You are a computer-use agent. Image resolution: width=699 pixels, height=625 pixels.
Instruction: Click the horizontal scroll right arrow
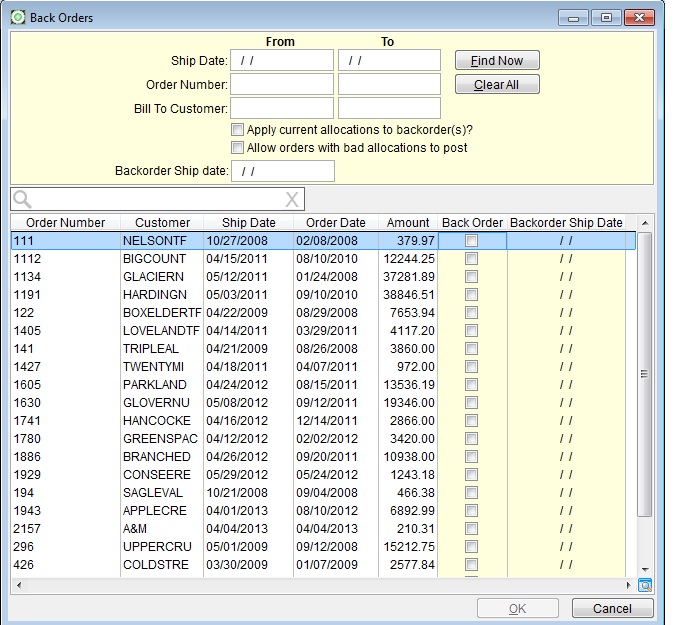pyautogui.click(x=630, y=585)
